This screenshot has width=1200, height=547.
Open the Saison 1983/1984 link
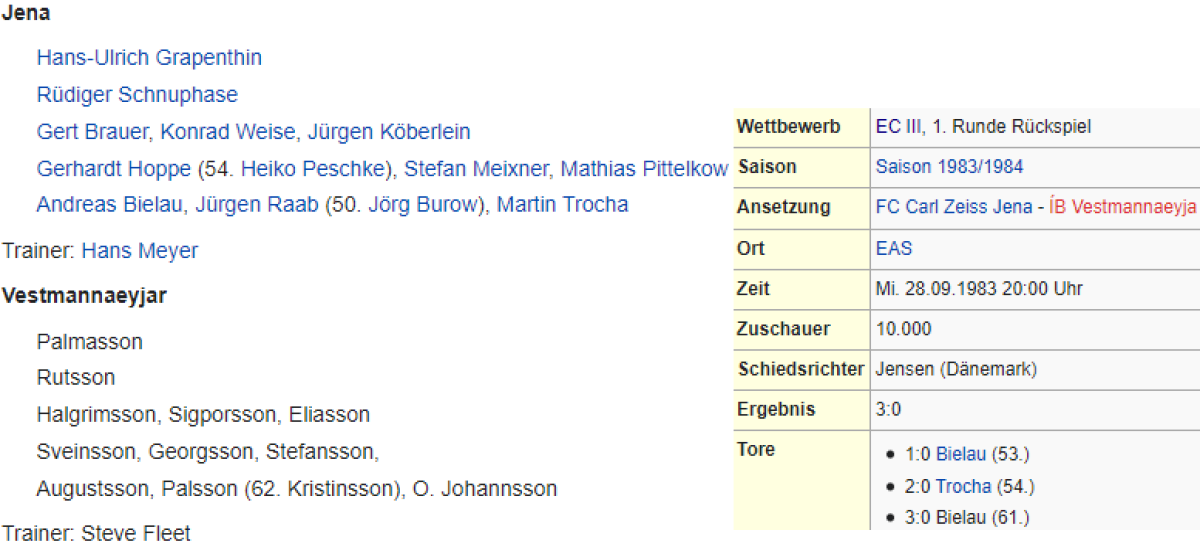pos(949,167)
